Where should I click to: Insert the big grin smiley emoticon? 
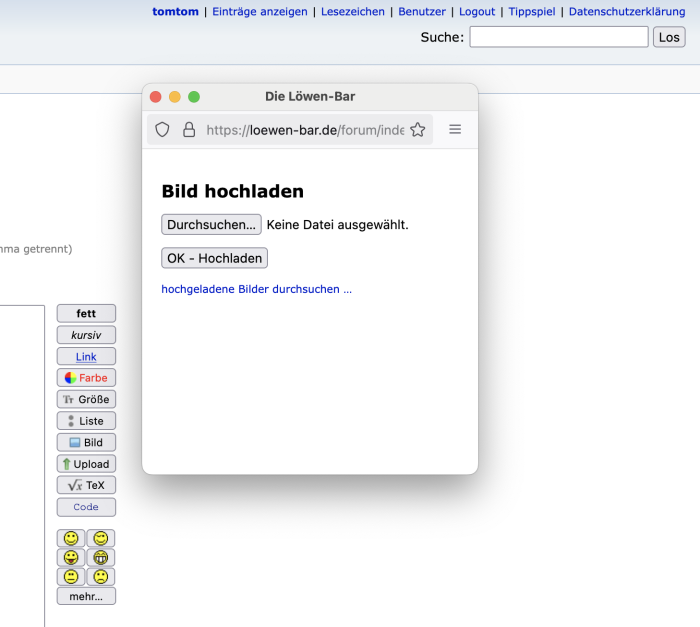coord(101,557)
